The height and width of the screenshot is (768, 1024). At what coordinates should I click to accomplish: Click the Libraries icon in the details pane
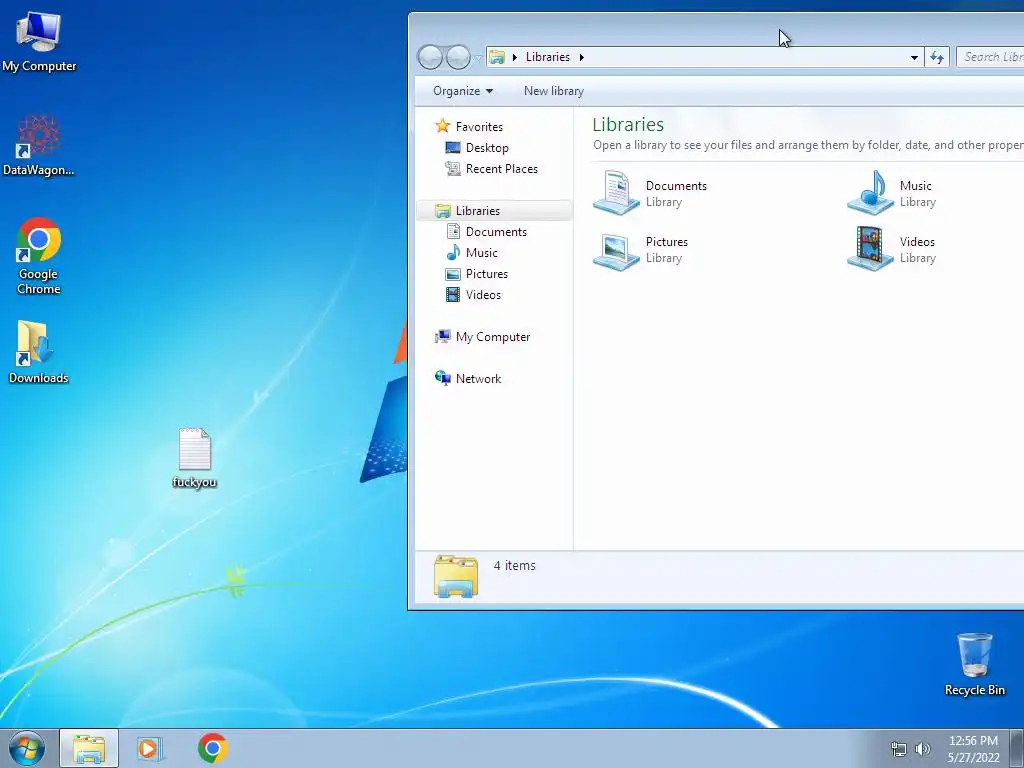click(456, 576)
